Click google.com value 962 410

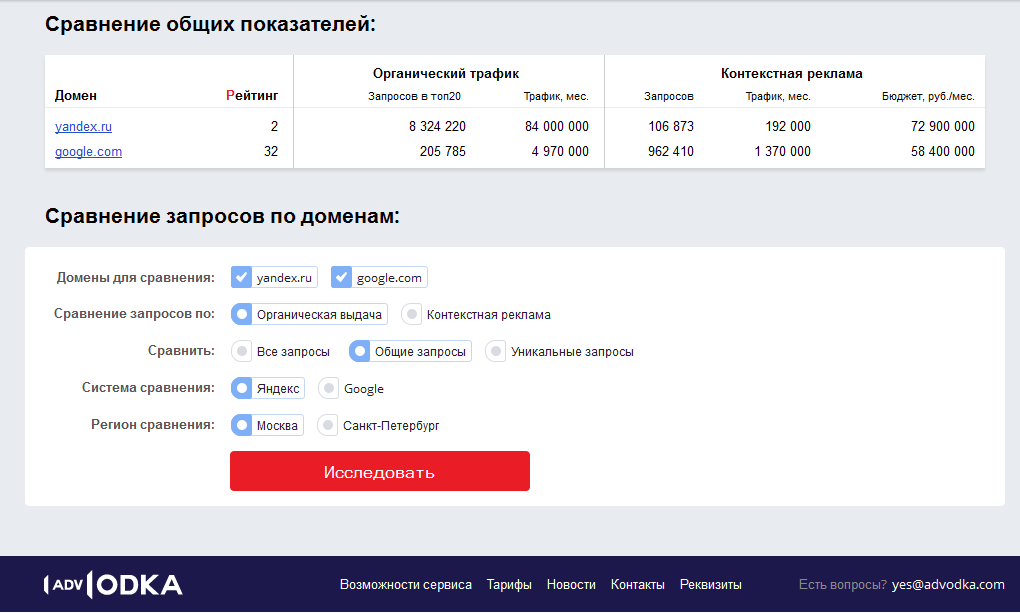click(x=671, y=152)
